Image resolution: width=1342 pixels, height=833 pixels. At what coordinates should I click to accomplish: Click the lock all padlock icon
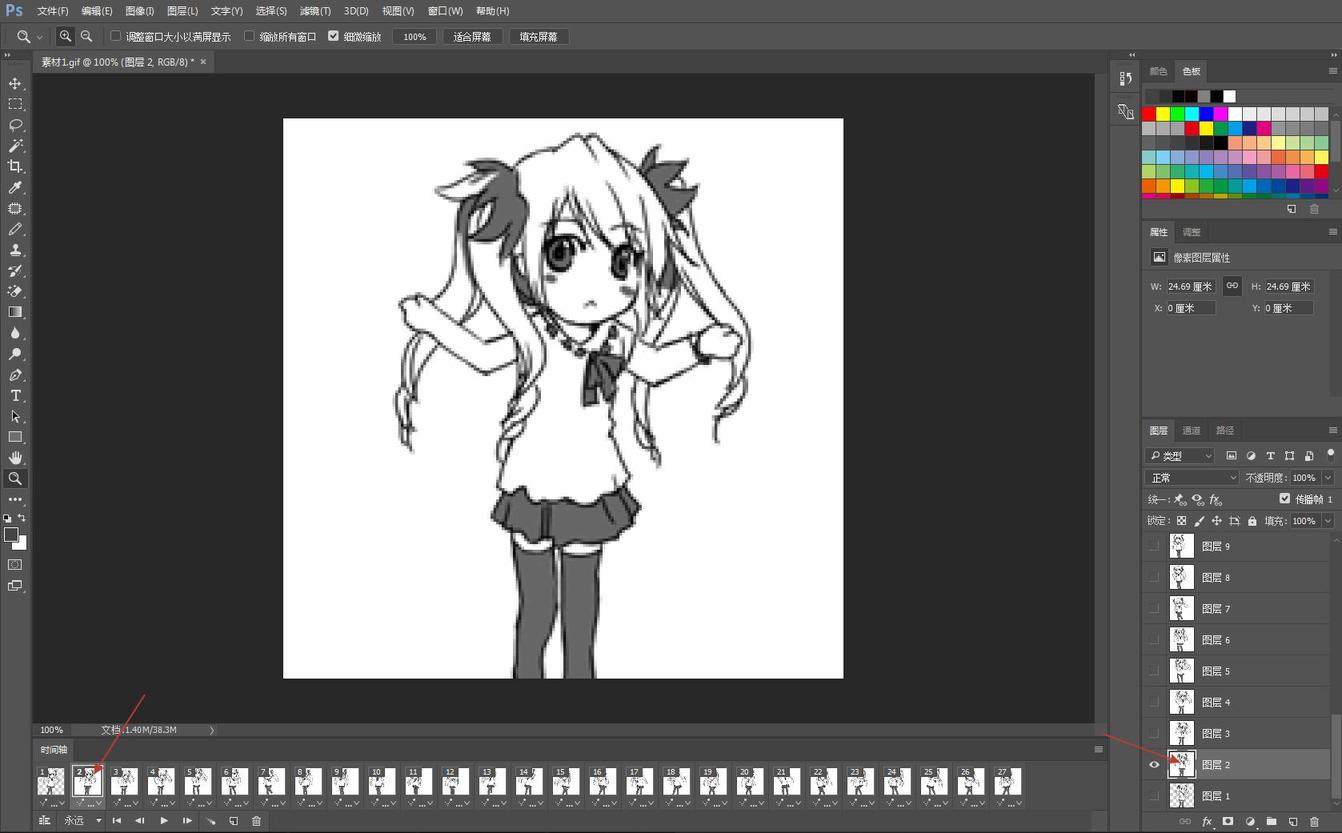coord(1252,521)
